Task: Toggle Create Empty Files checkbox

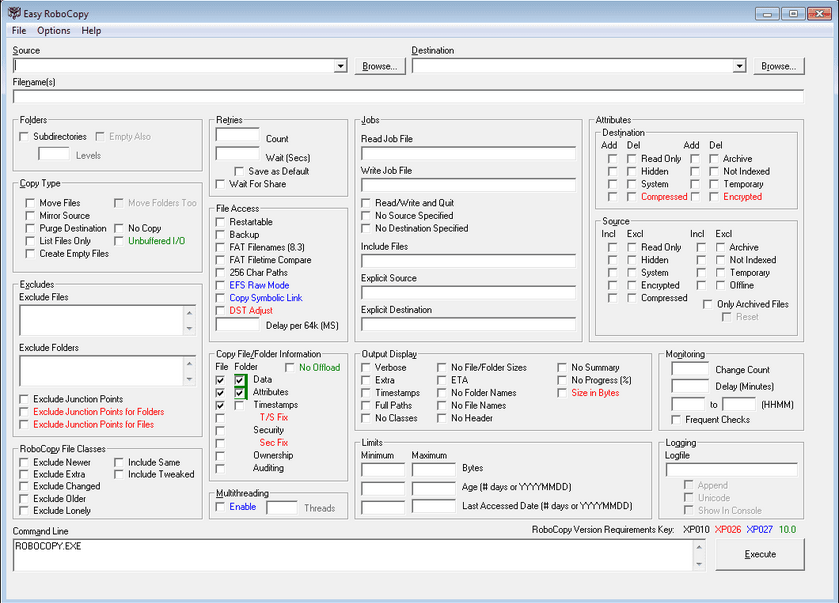Action: click(x=30, y=254)
